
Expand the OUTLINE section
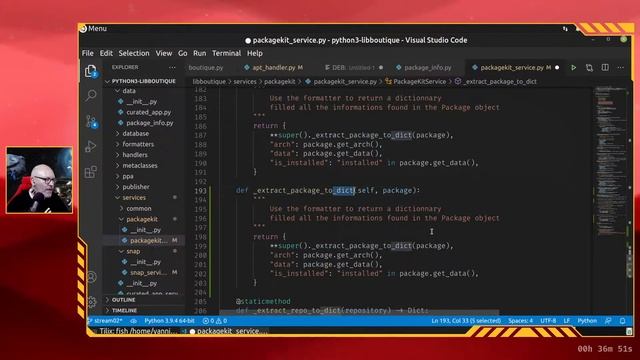[123, 300]
